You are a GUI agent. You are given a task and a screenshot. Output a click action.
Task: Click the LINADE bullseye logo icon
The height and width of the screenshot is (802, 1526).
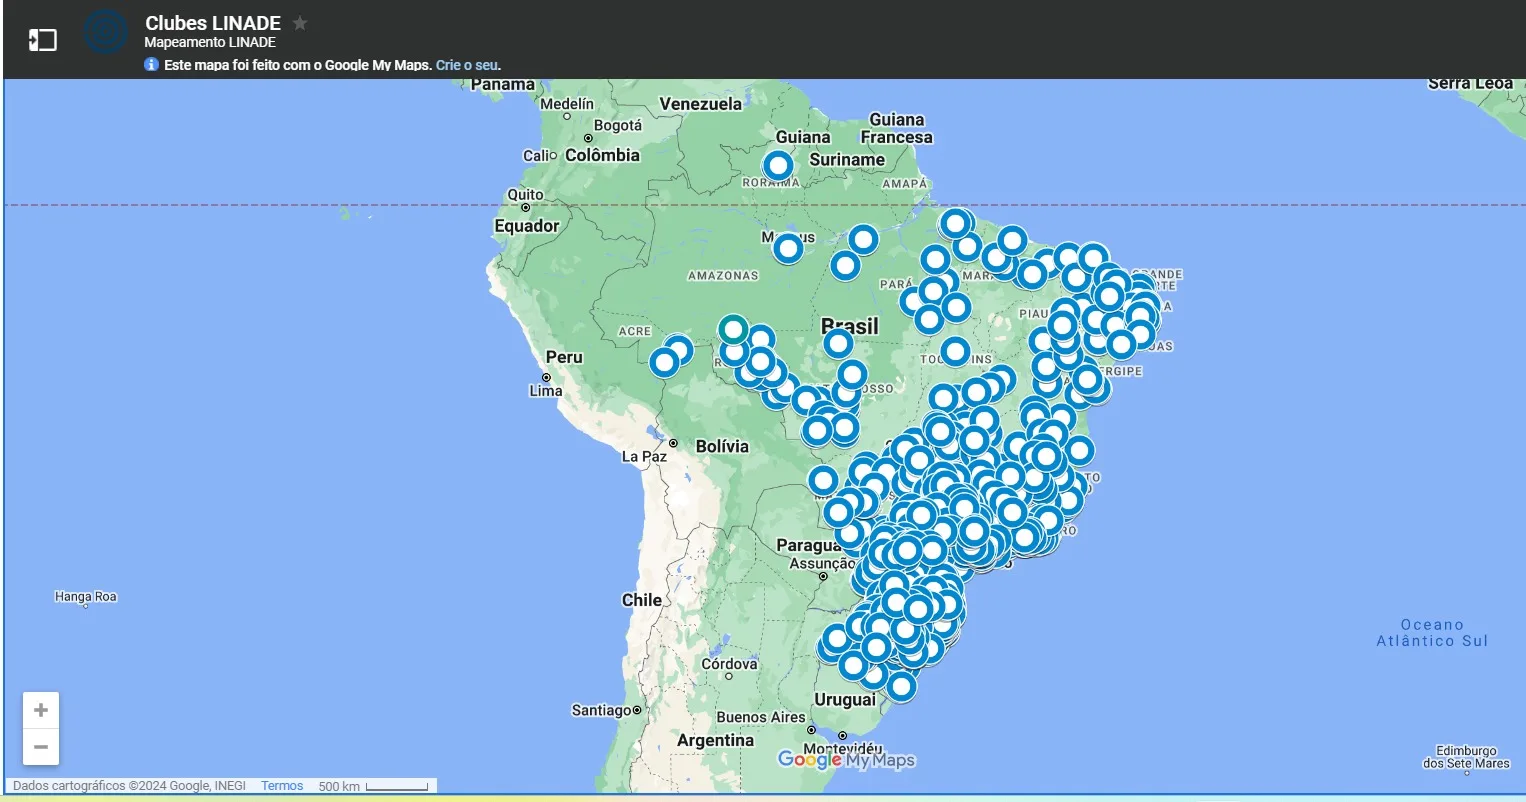click(105, 31)
